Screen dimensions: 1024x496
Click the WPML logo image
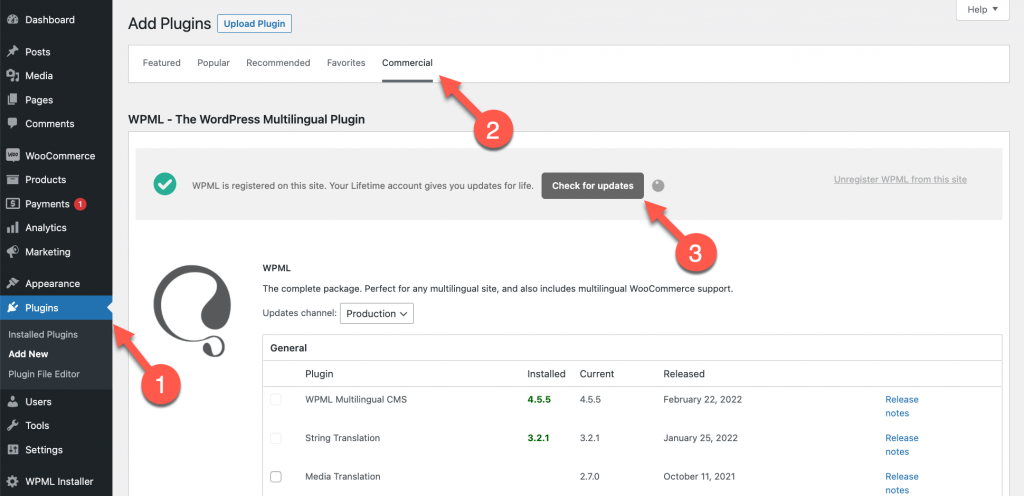192,310
